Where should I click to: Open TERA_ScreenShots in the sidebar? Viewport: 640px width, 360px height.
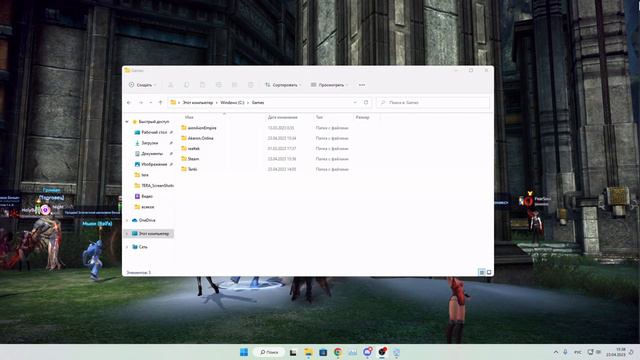157,185
